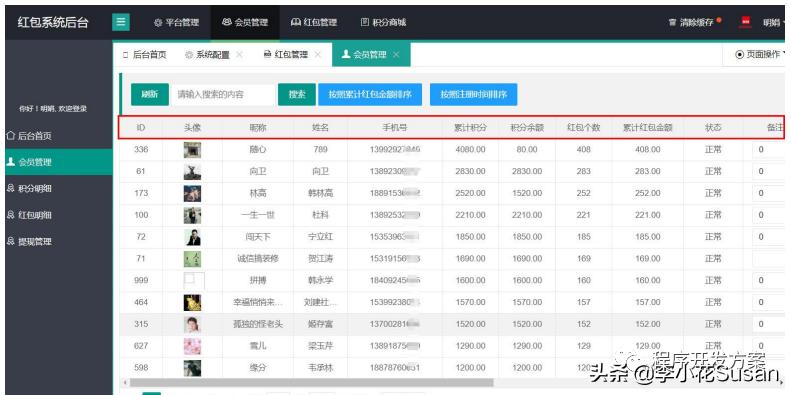
Task: Click the avatar thumbnail of 诚信搞装修
Action: pyautogui.click(x=192, y=259)
